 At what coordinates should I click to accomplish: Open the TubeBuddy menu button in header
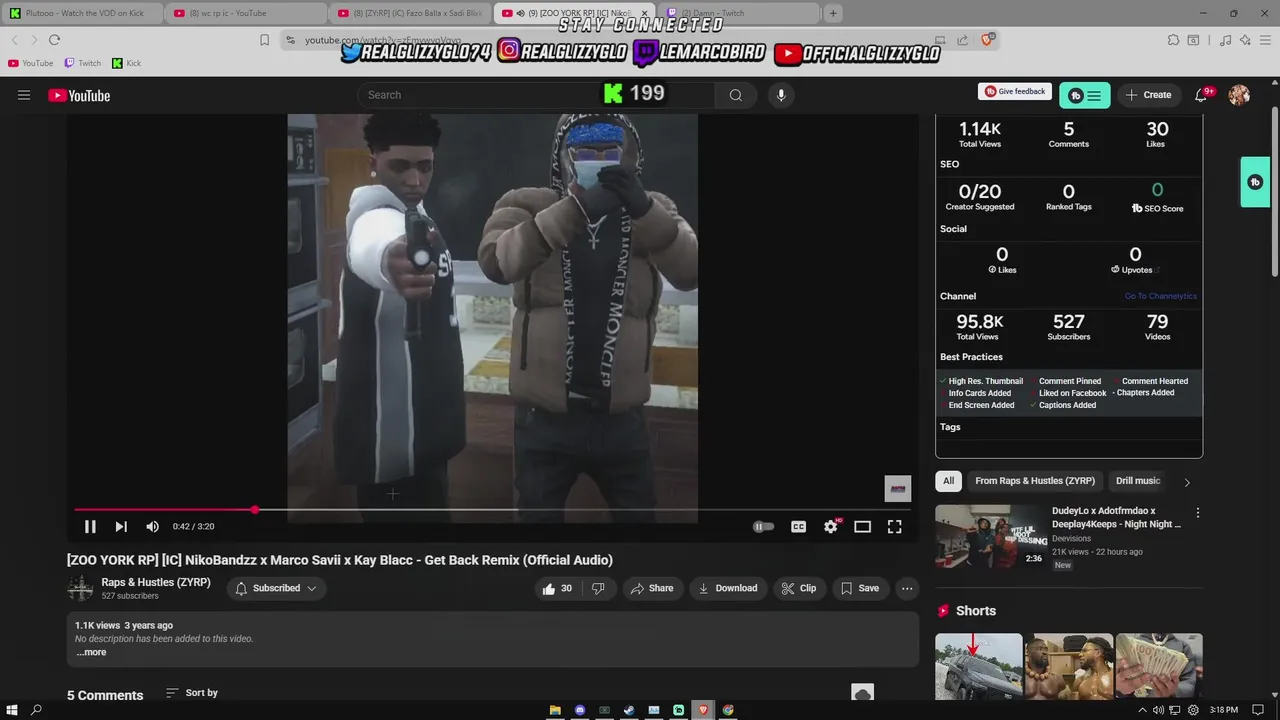1085,95
